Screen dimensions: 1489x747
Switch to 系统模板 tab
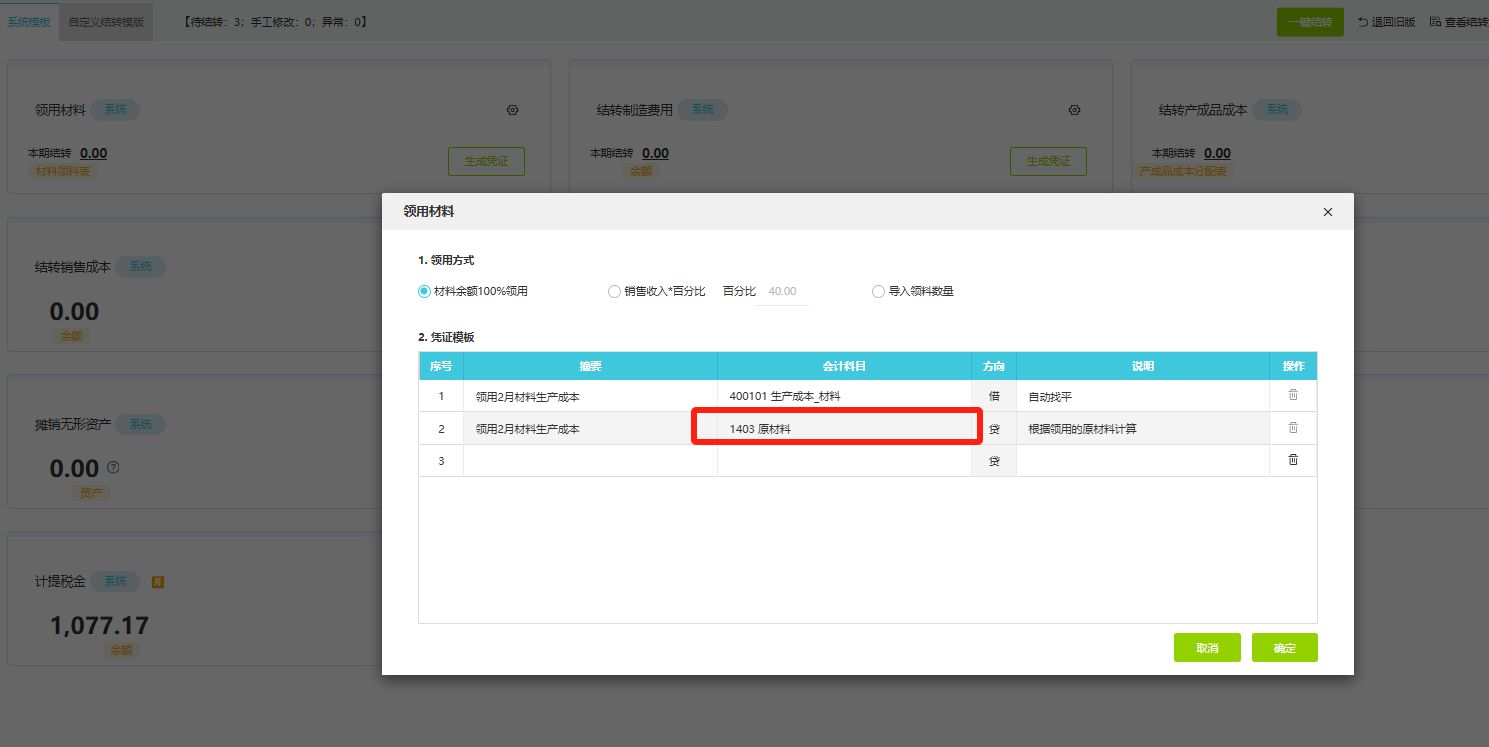pos(28,21)
